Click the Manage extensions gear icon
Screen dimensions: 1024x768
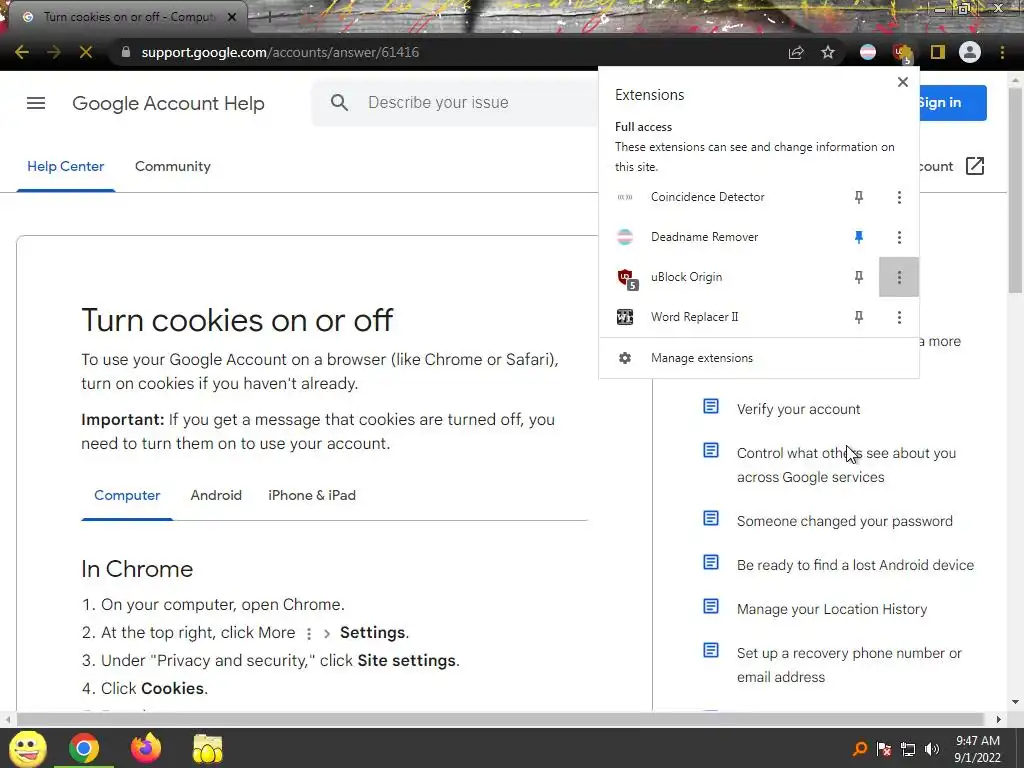click(x=625, y=358)
